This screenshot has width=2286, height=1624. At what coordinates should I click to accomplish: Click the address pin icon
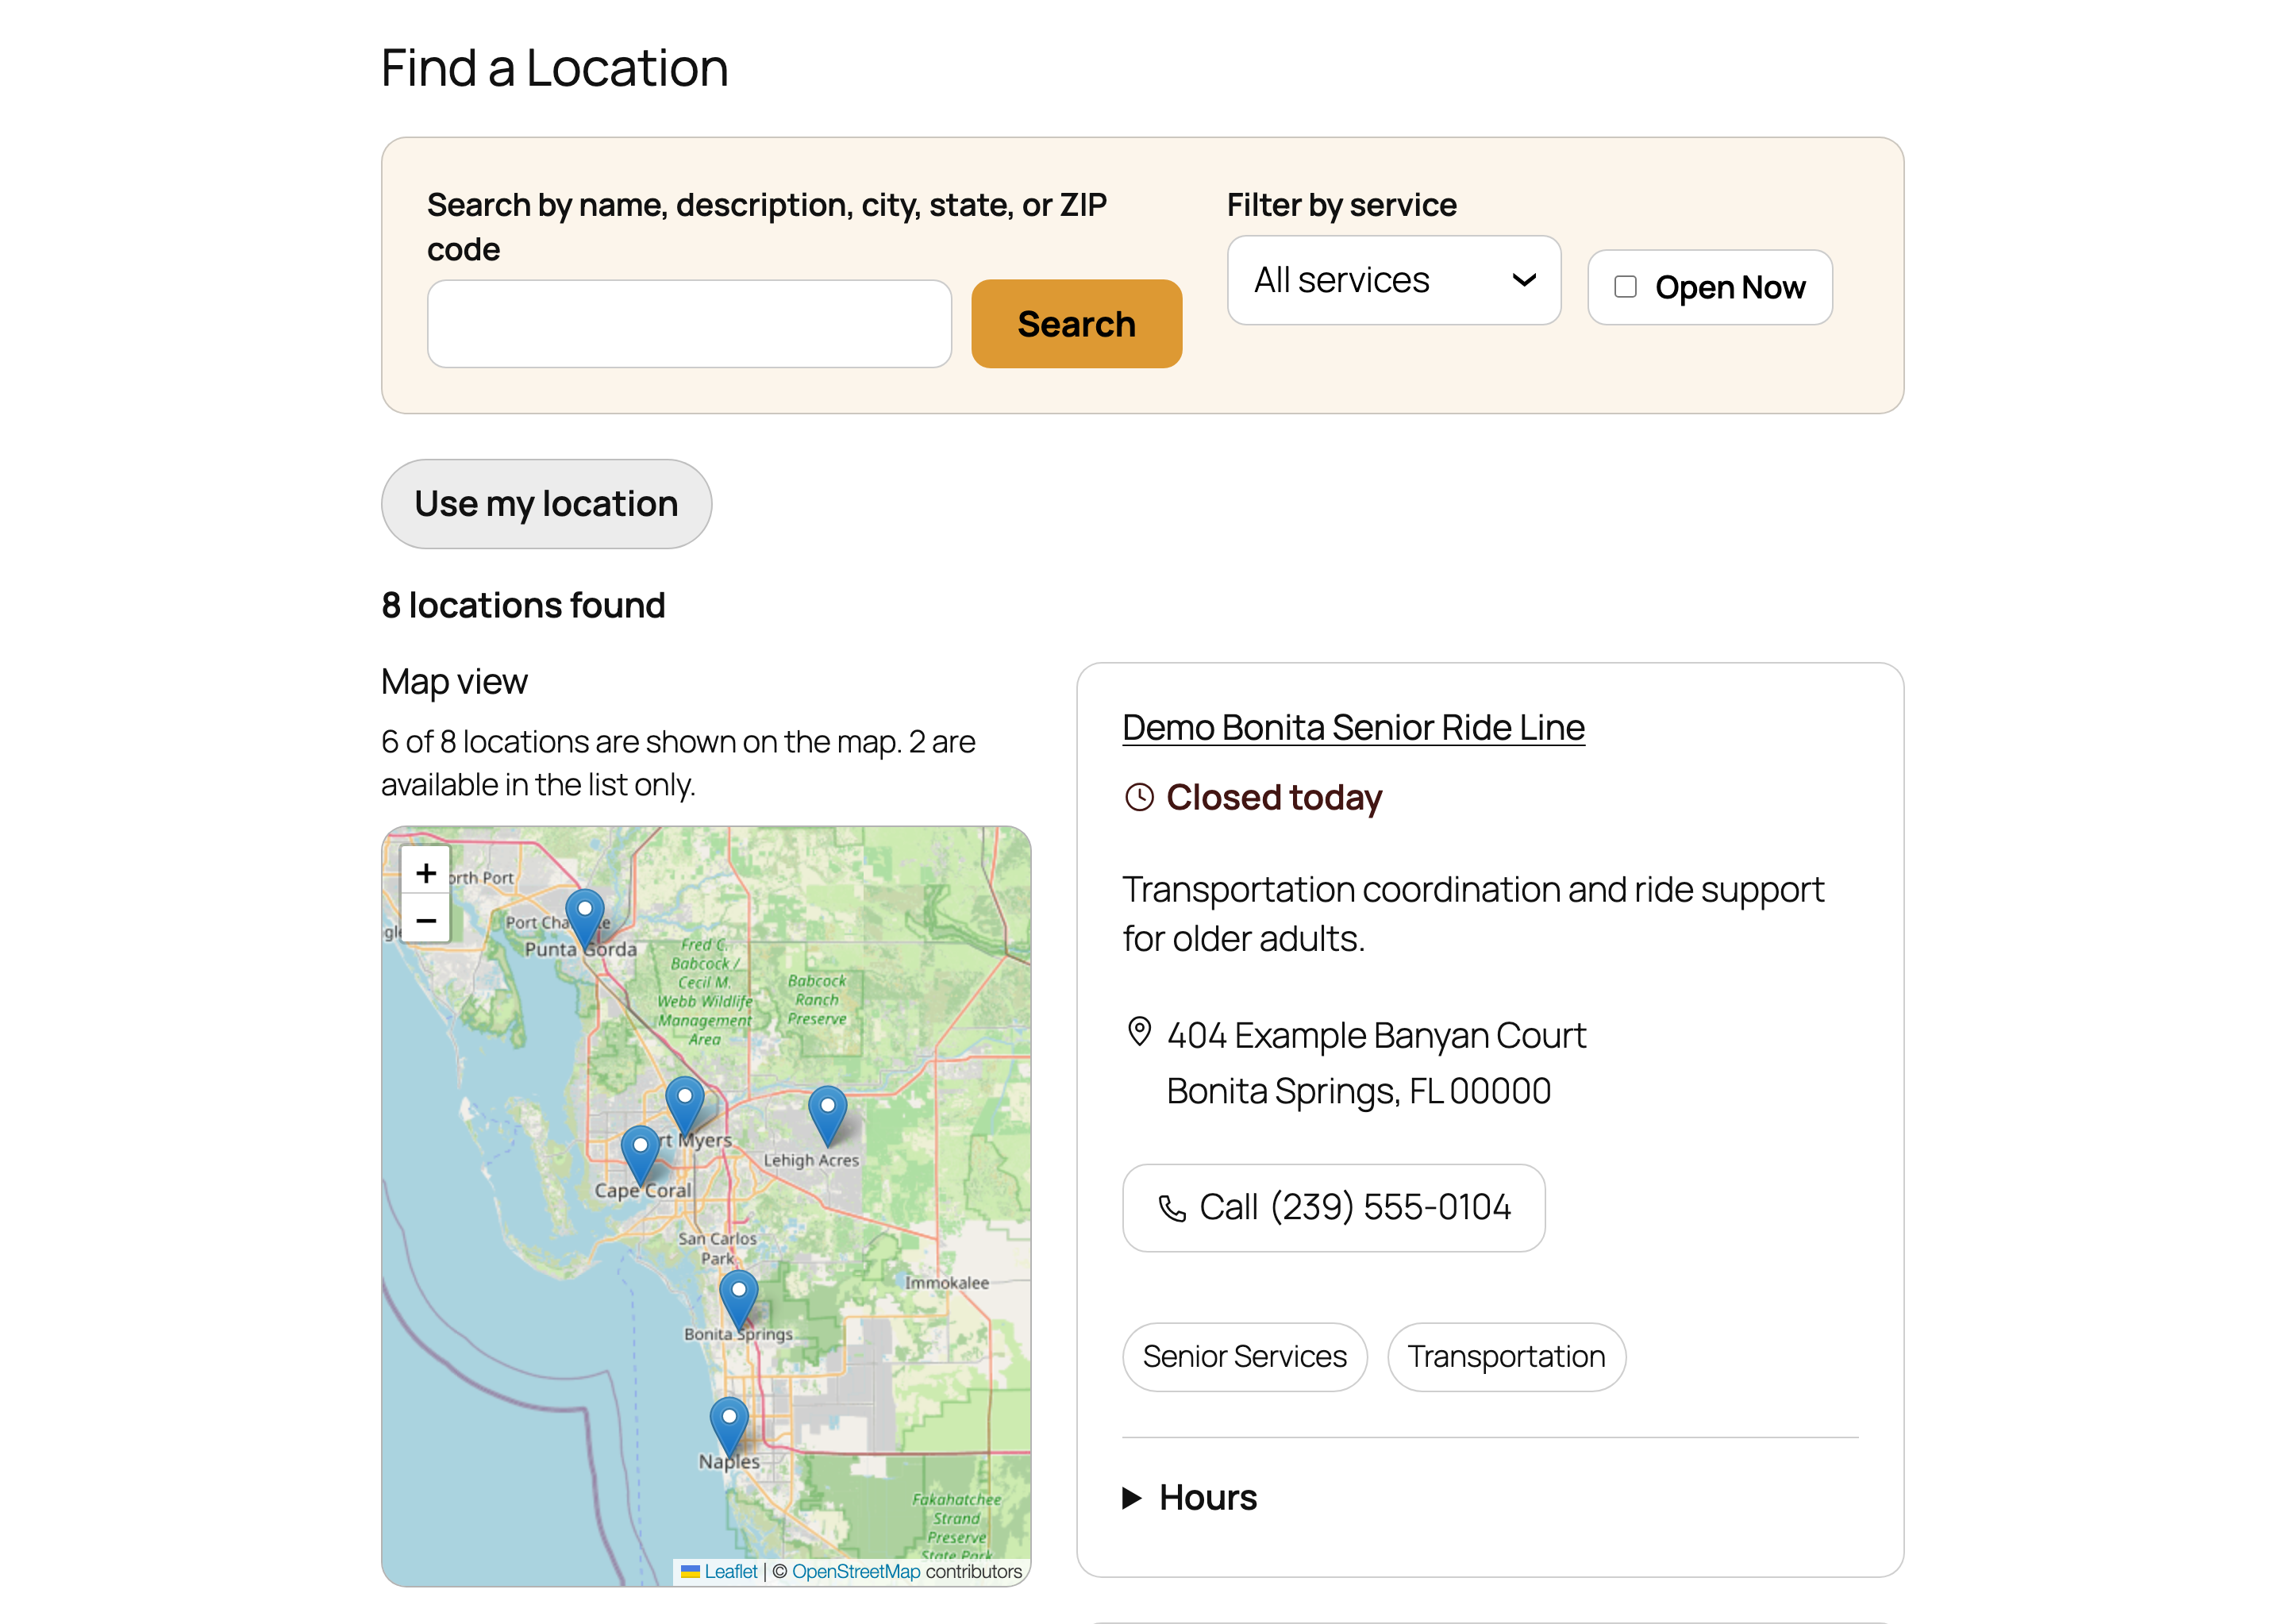point(1139,1032)
